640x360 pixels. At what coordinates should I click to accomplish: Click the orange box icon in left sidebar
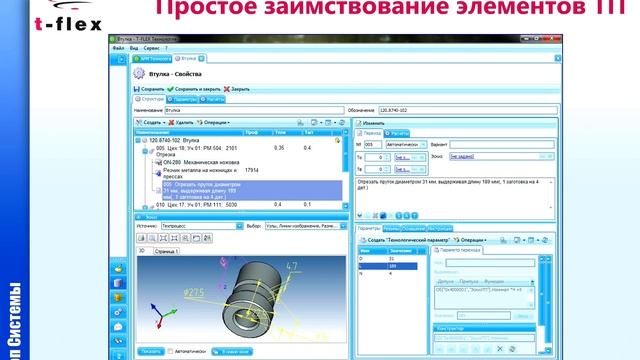click(118, 298)
